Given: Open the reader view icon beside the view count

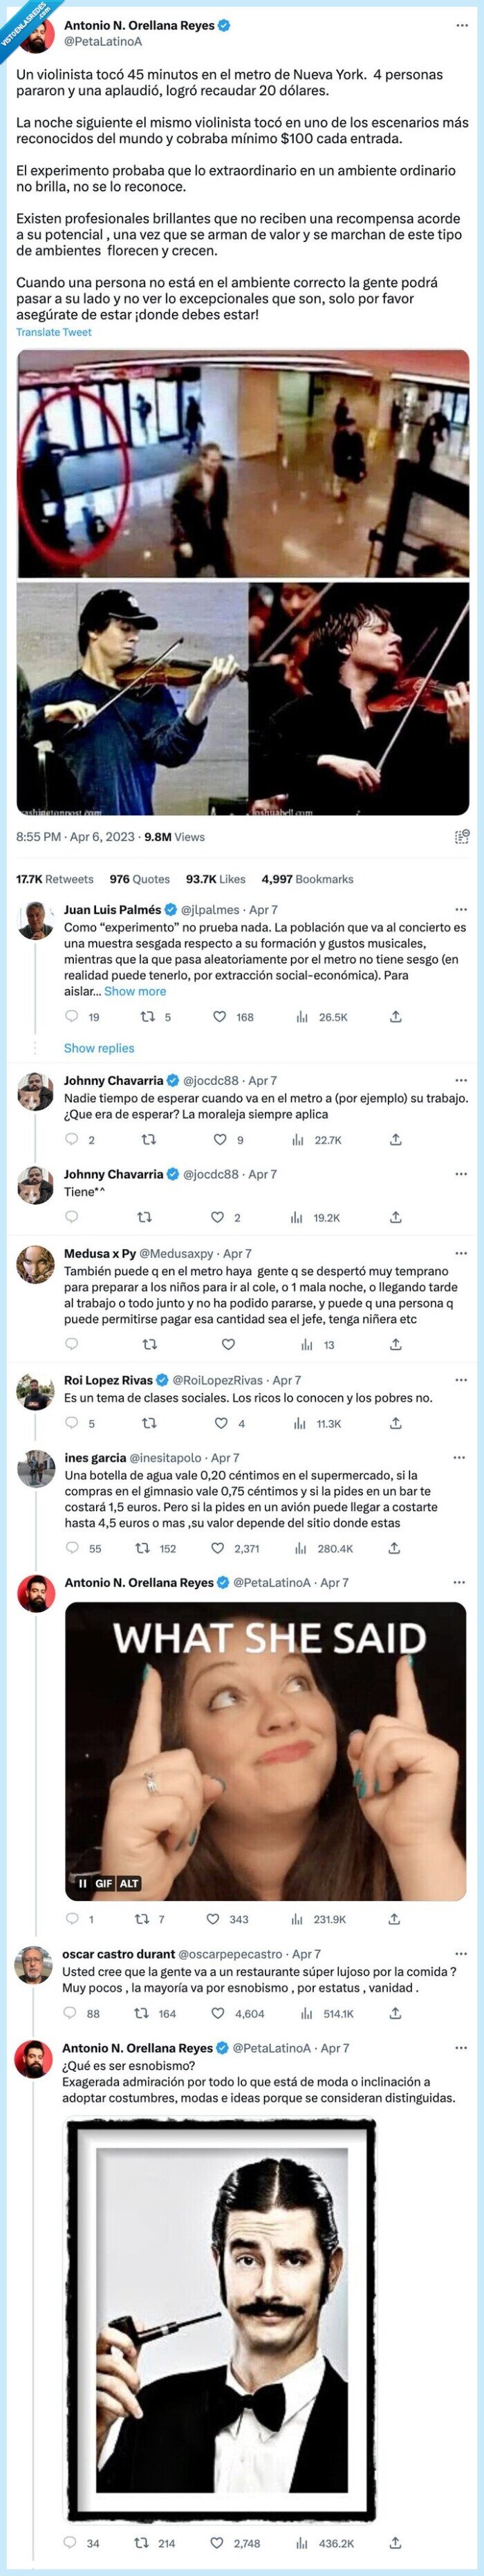Looking at the screenshot, I should point(461,837).
